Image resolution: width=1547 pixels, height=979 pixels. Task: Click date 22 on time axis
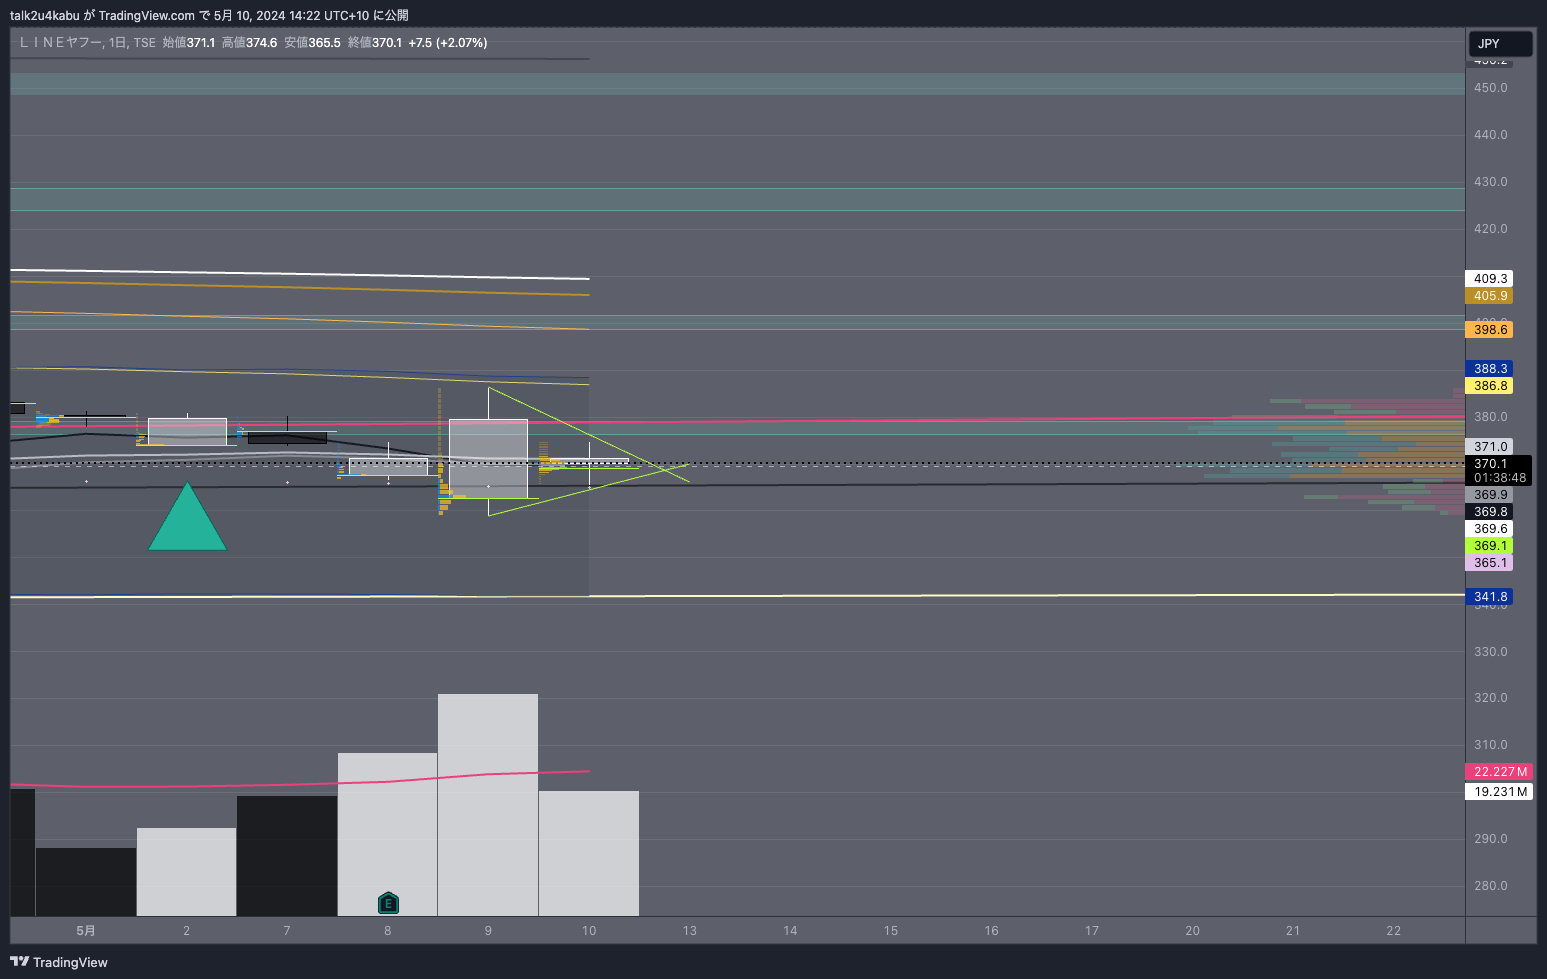(x=1394, y=931)
